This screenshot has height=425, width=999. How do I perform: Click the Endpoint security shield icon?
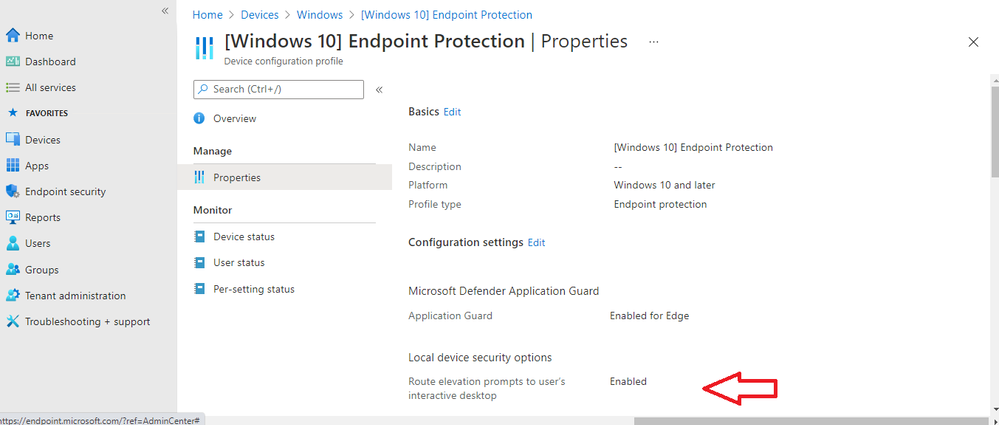[x=13, y=192]
